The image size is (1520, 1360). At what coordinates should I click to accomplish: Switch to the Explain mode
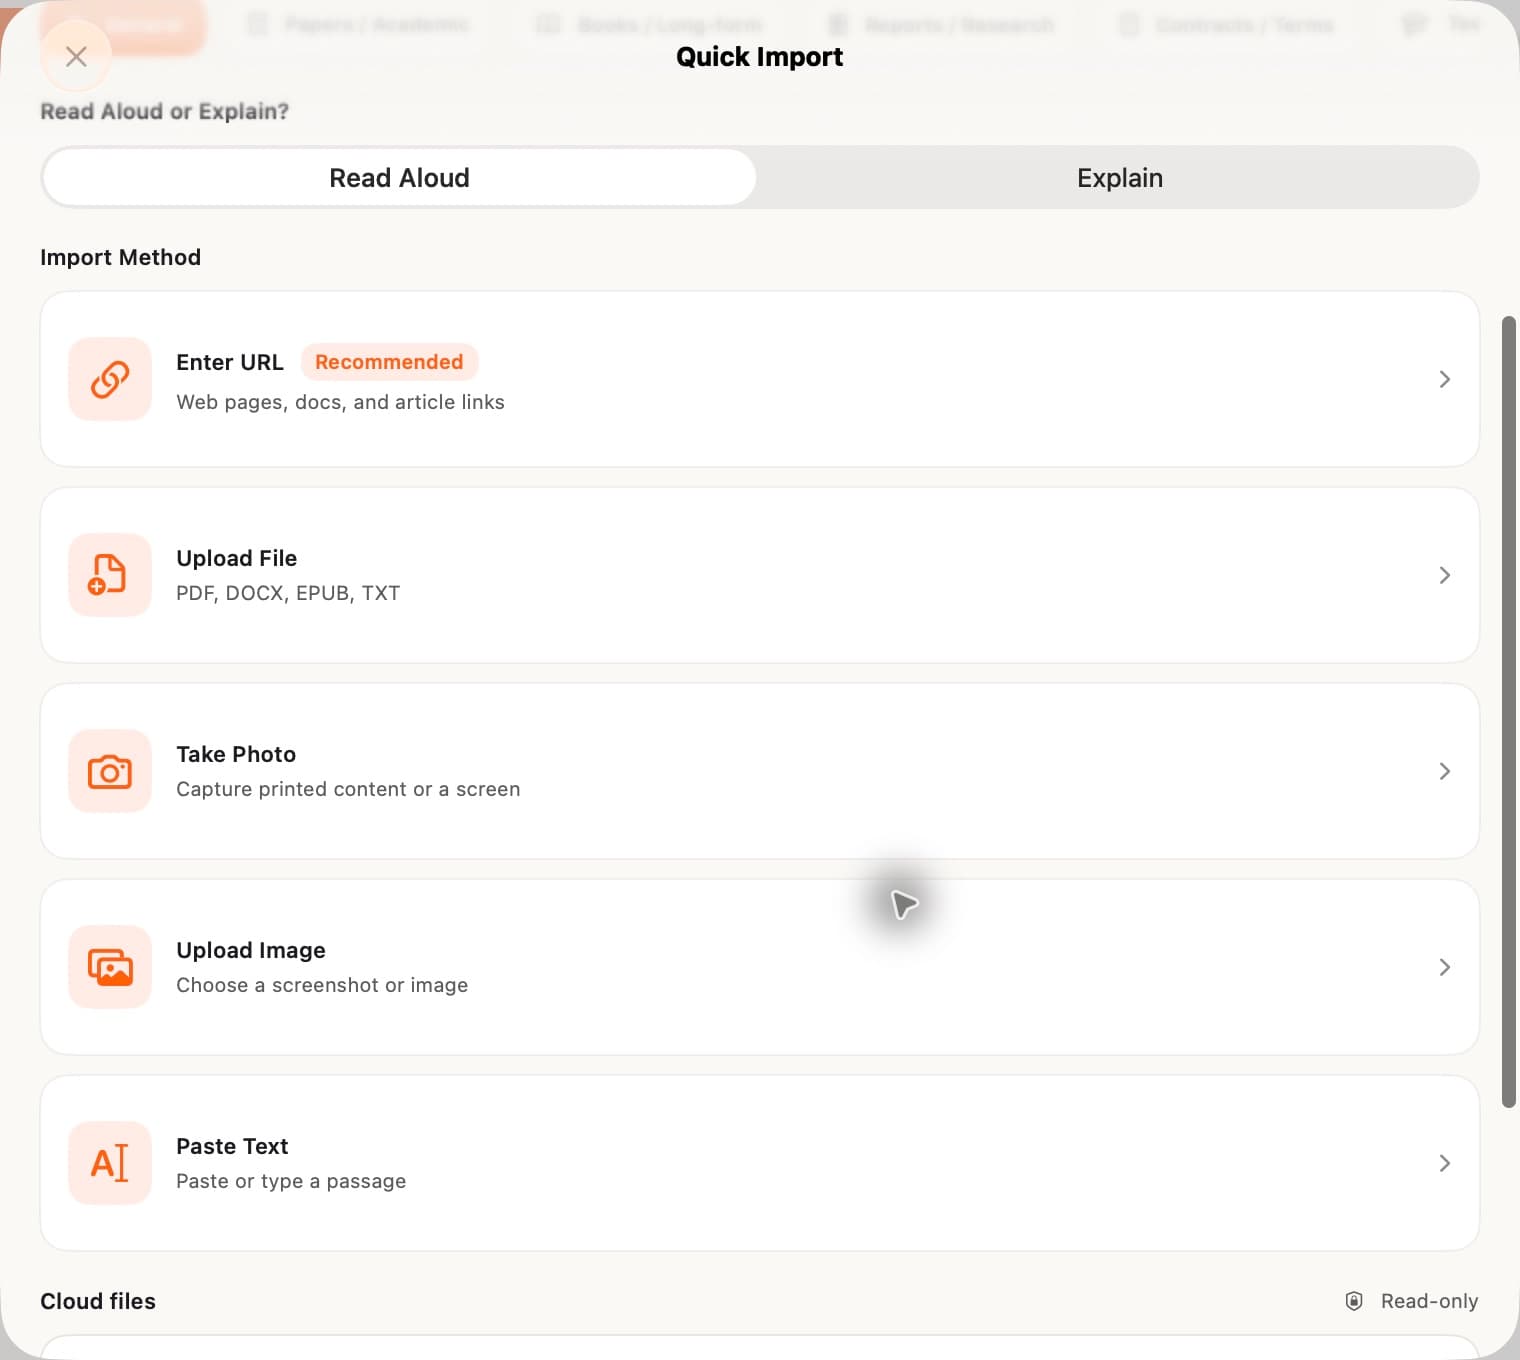point(1119,178)
